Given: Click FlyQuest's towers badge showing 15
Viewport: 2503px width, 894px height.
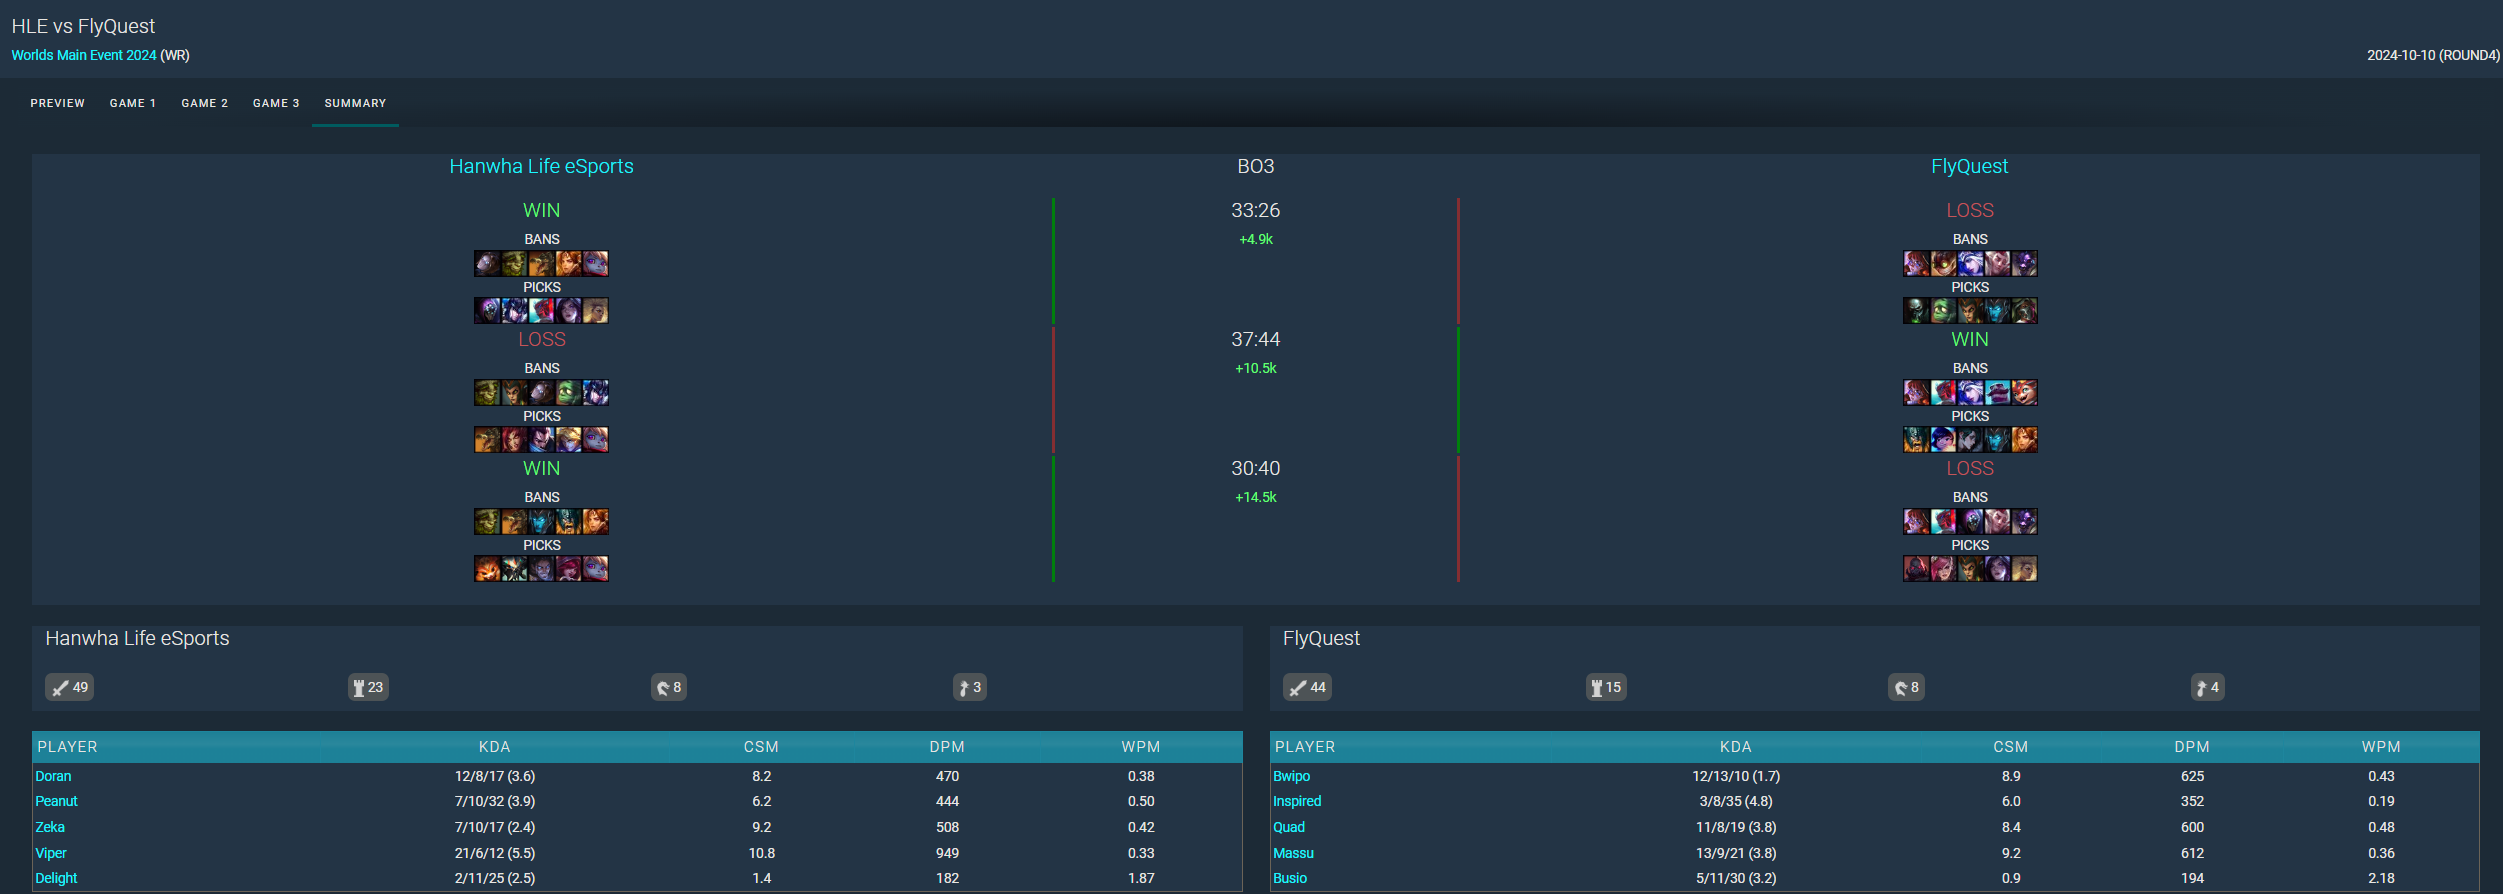Looking at the screenshot, I should point(1606,687).
